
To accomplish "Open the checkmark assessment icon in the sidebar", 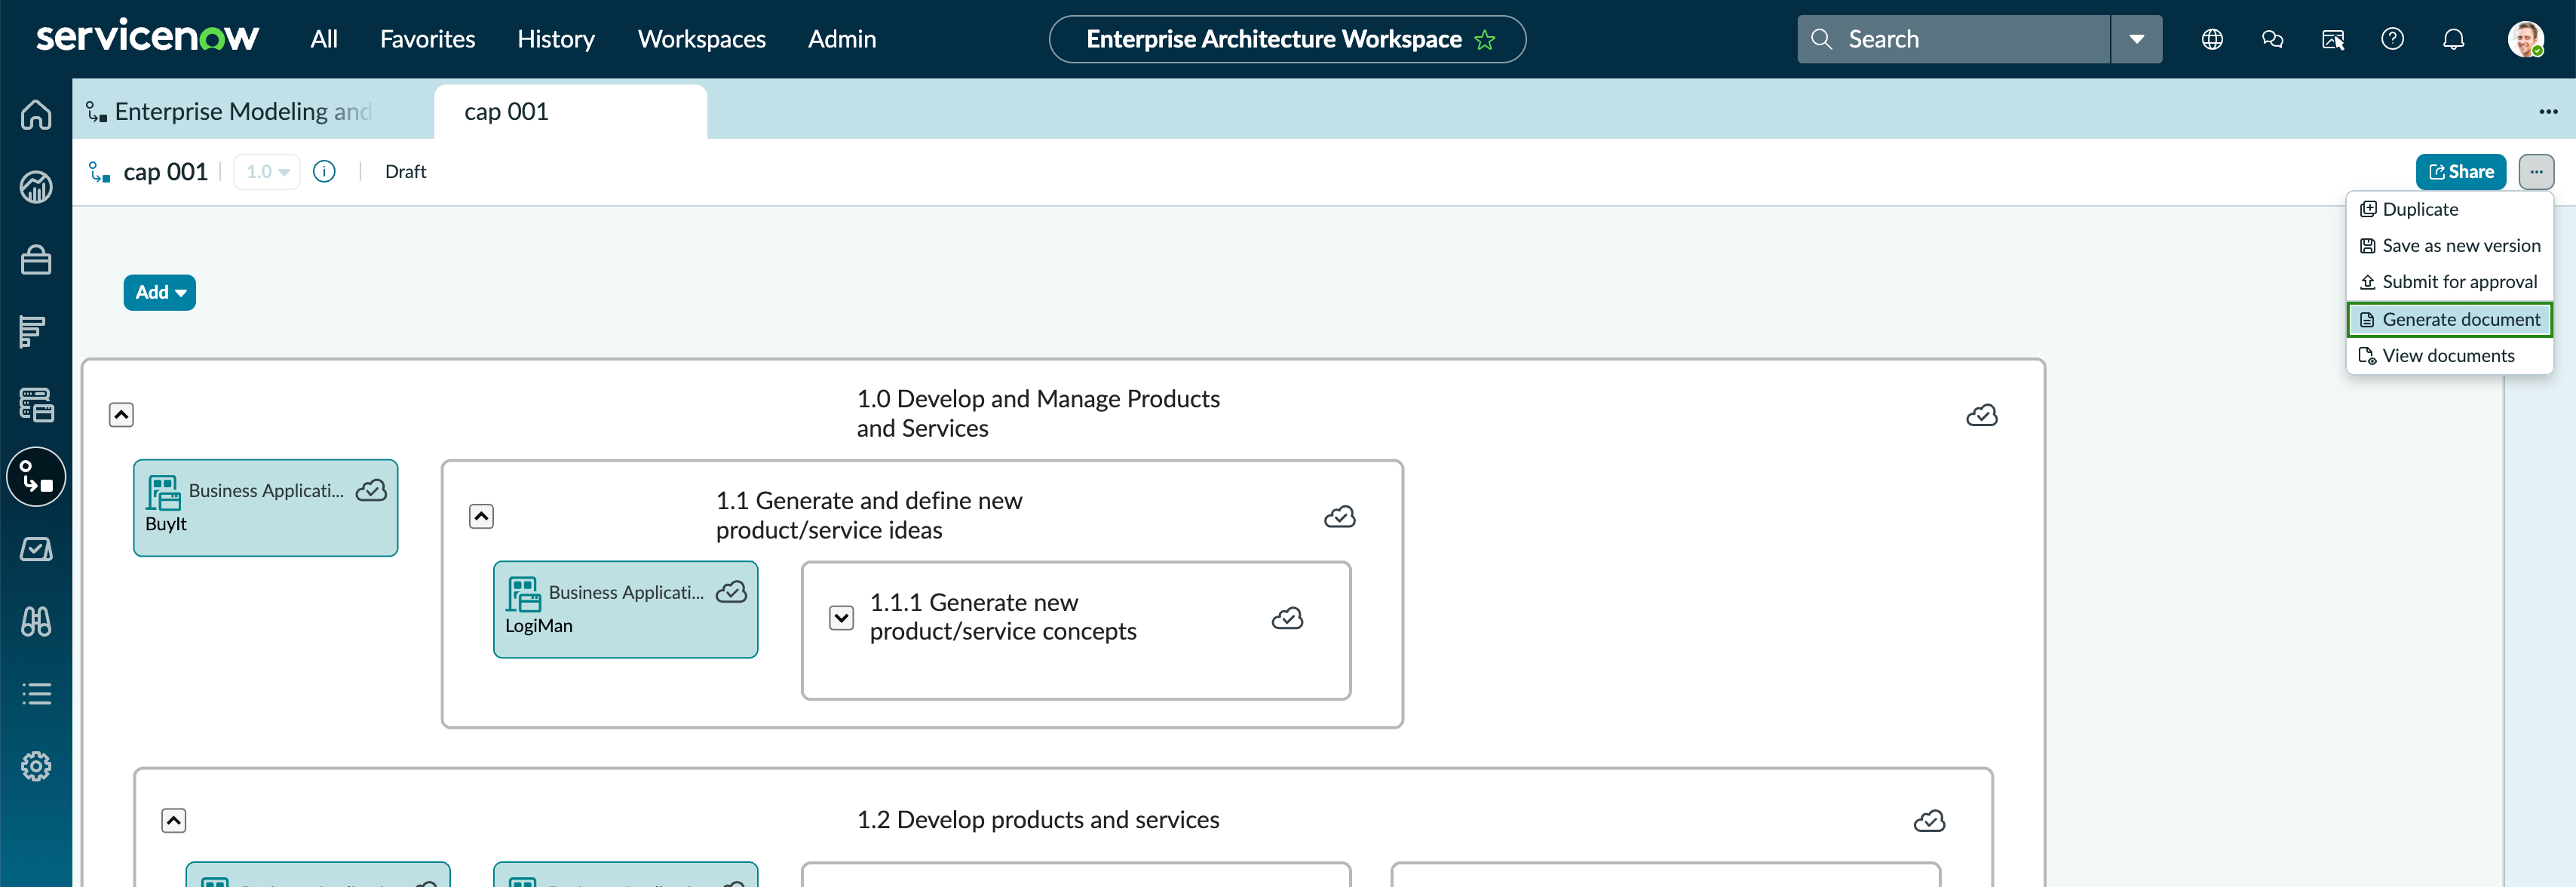I will click(x=36, y=549).
